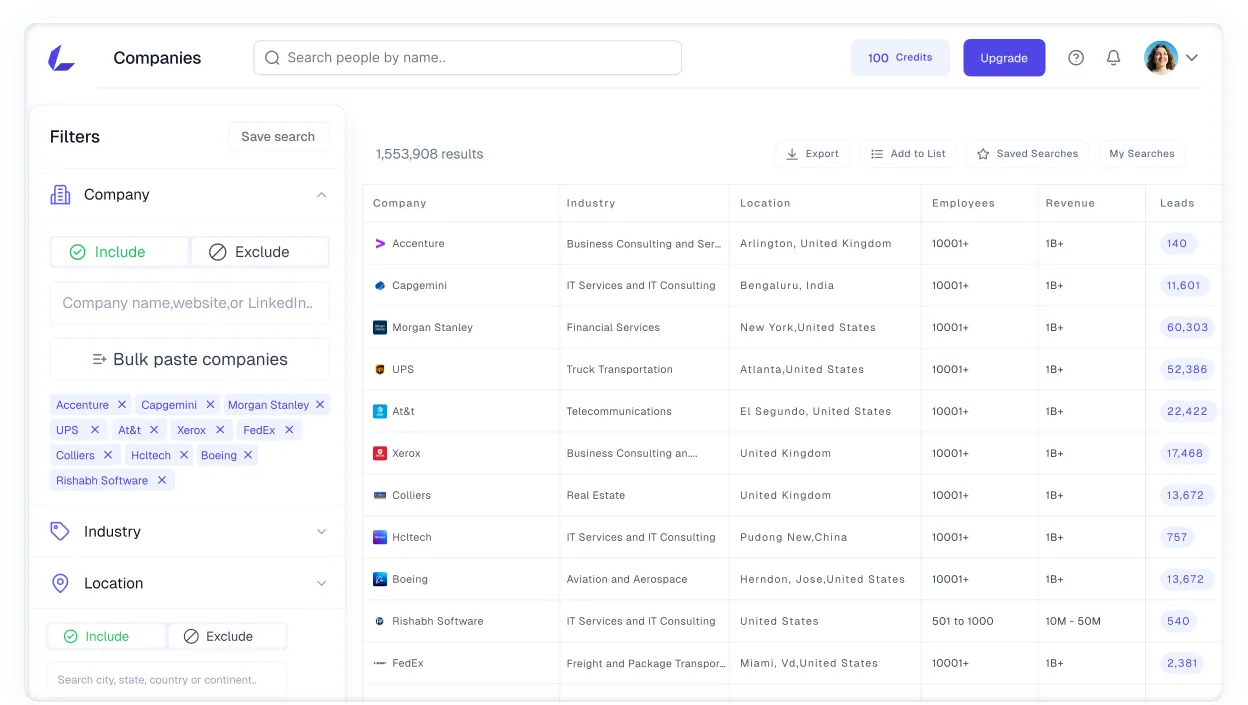Screen dimensions: 1248x705
Task: Click the Rishabh Software logo icon in table
Action: (x=380, y=621)
